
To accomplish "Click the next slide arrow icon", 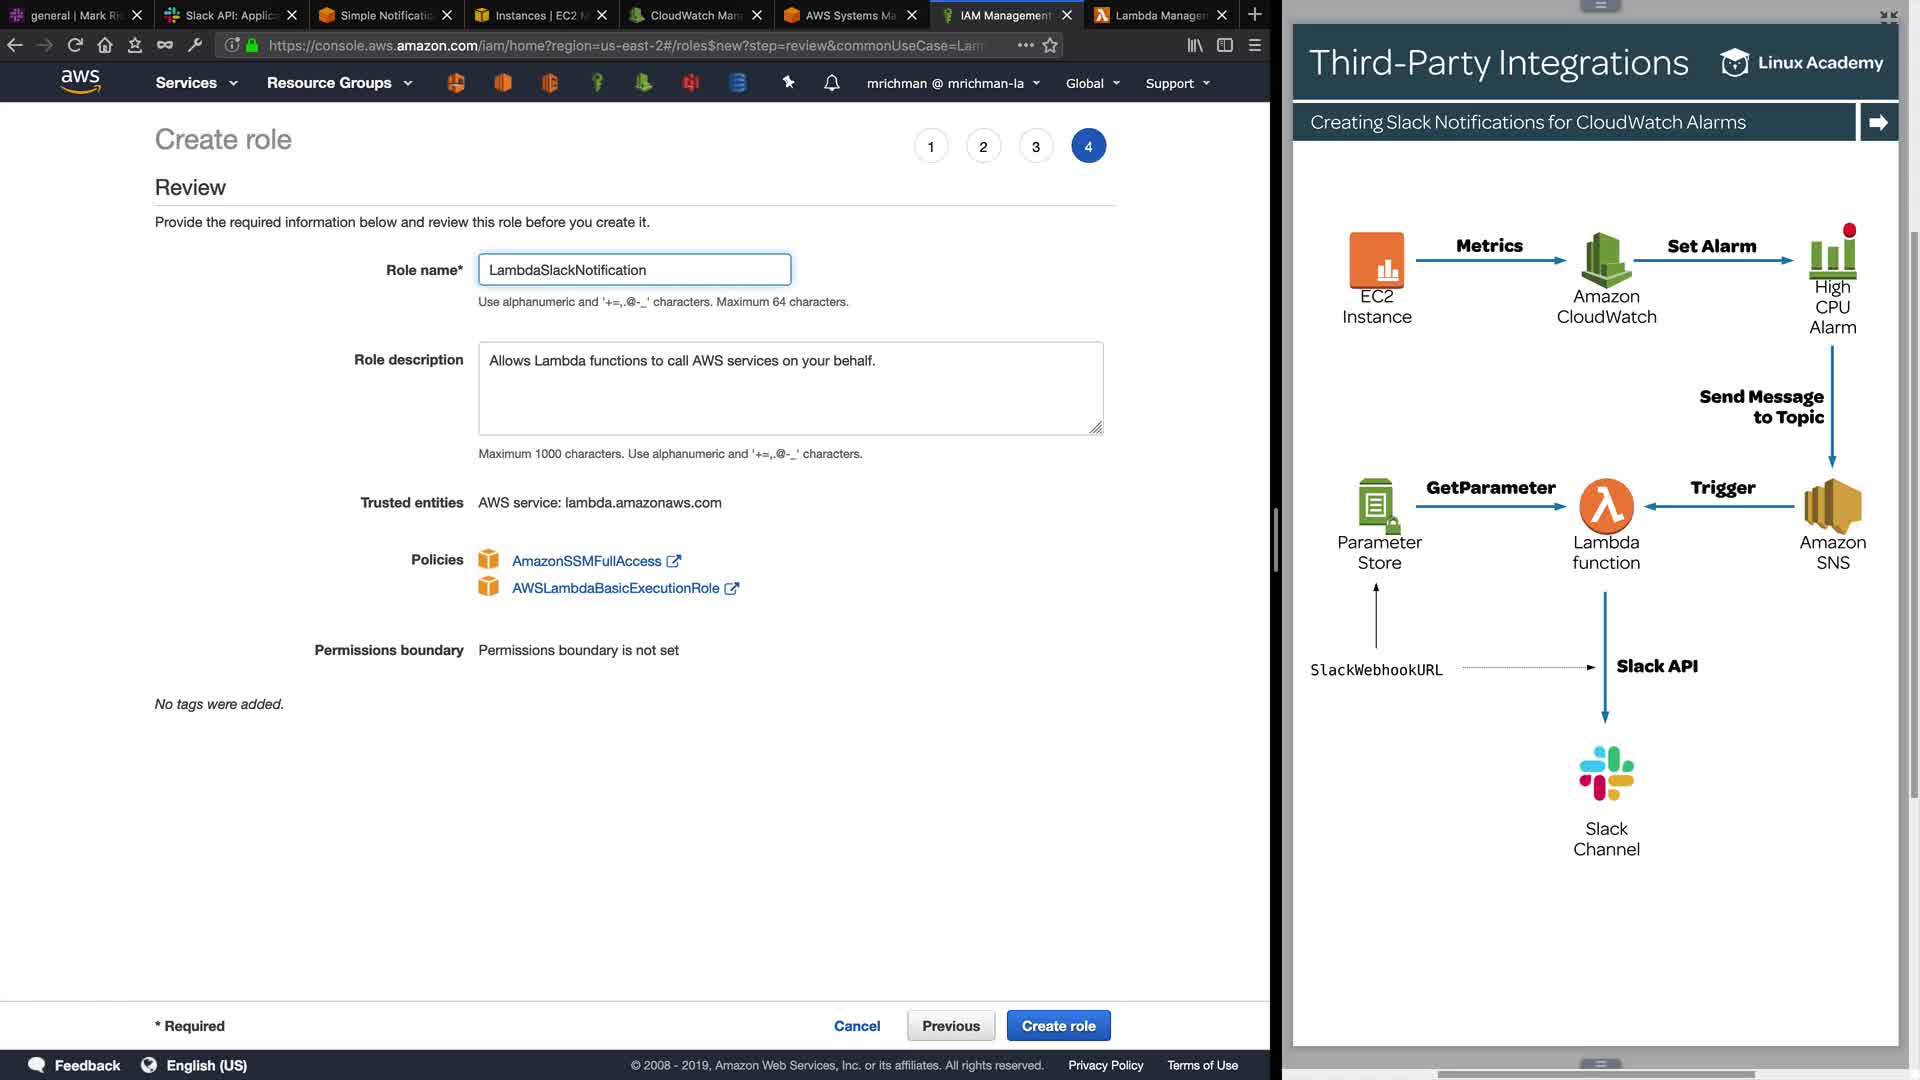I will coord(1878,122).
